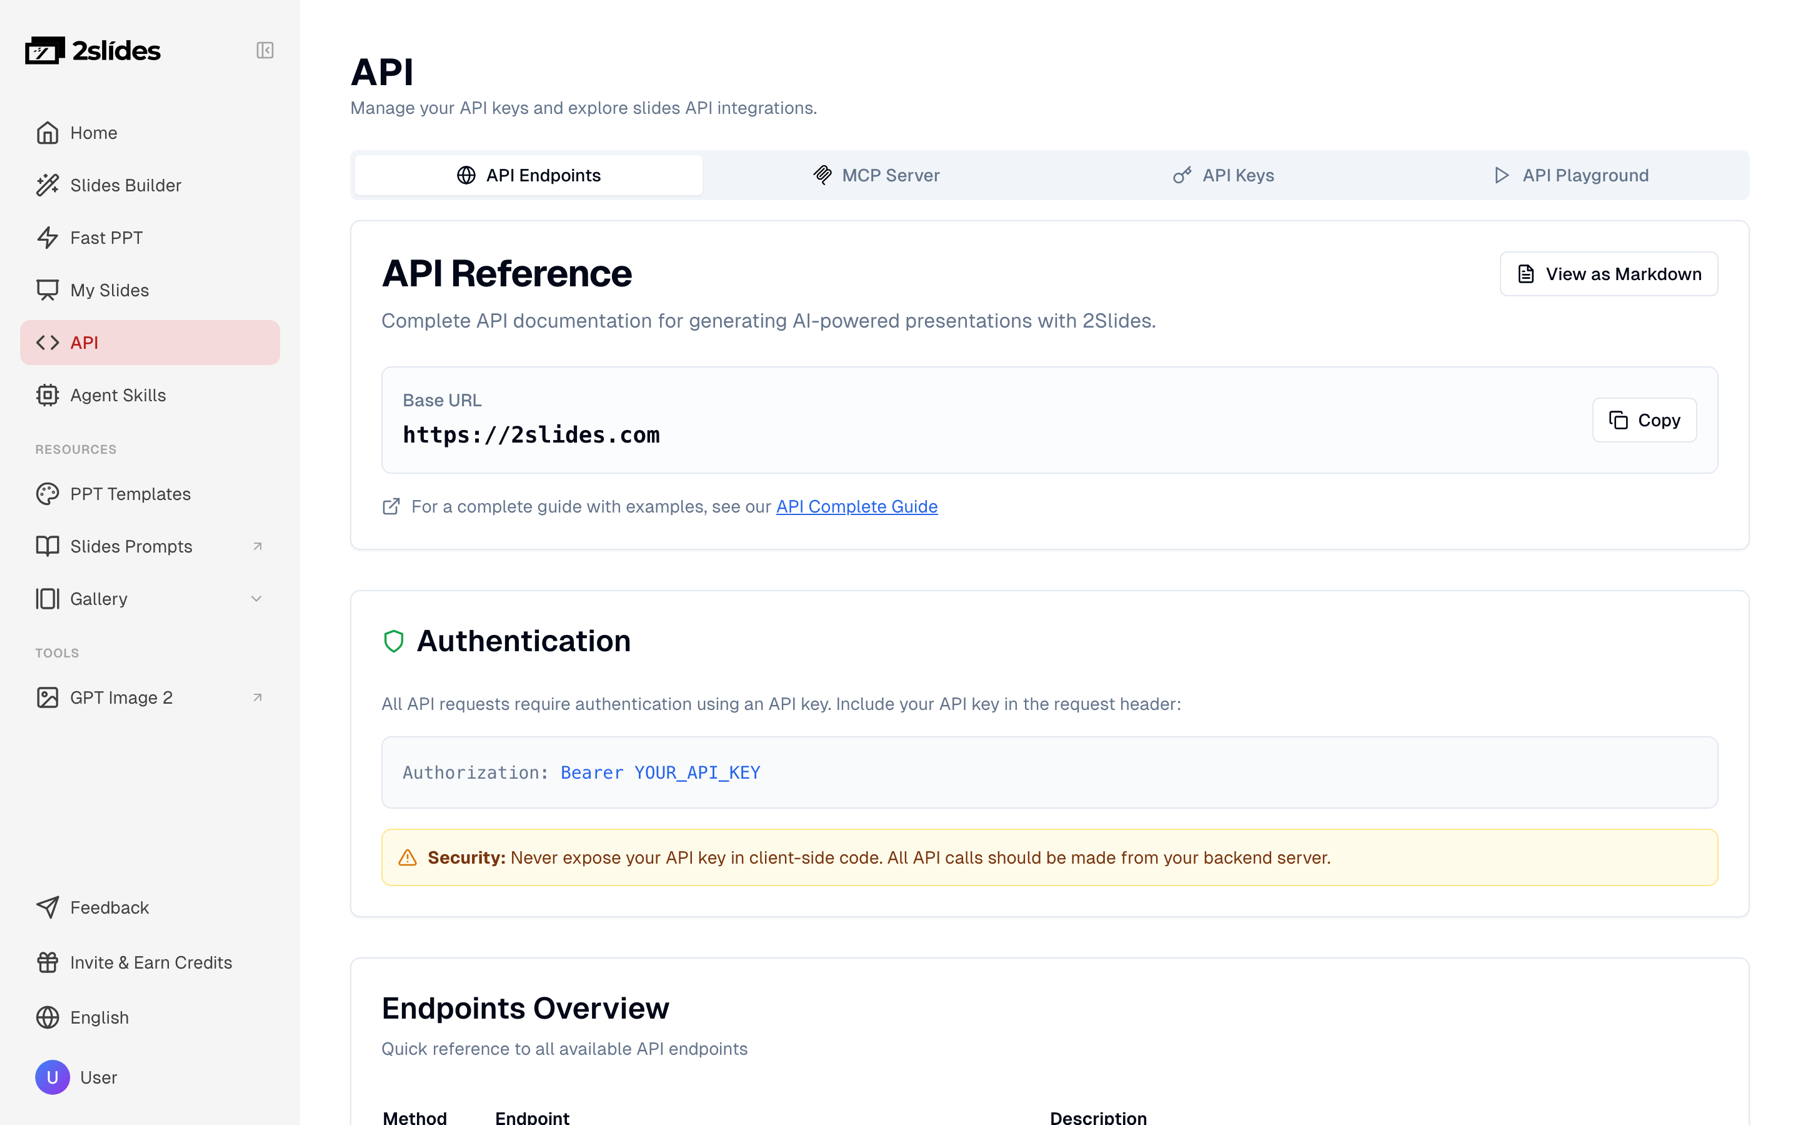The height and width of the screenshot is (1125, 1800).
Task: Click the English language globe icon
Action: [x=47, y=1017]
